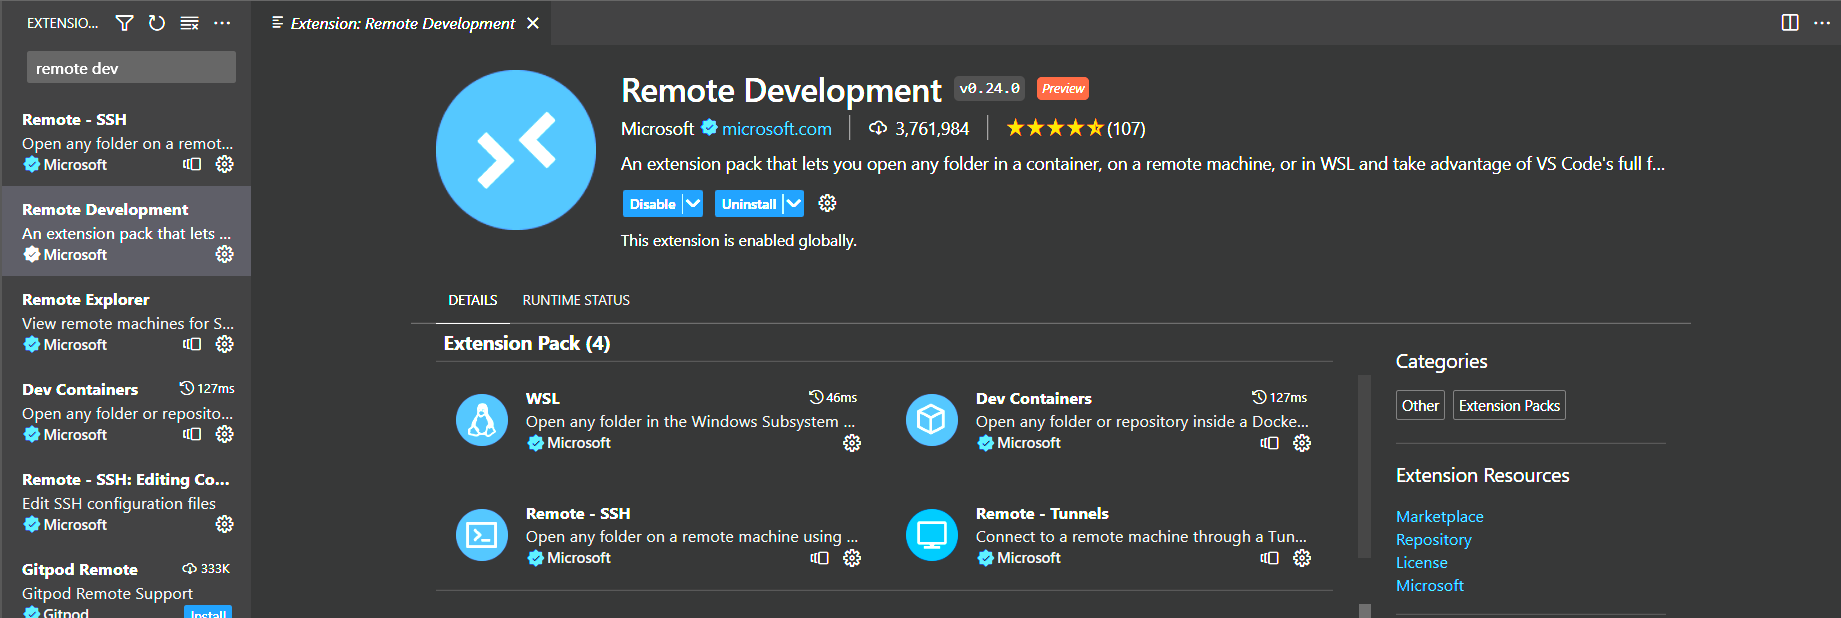Install the Gitpod Remote extension

click(x=208, y=612)
